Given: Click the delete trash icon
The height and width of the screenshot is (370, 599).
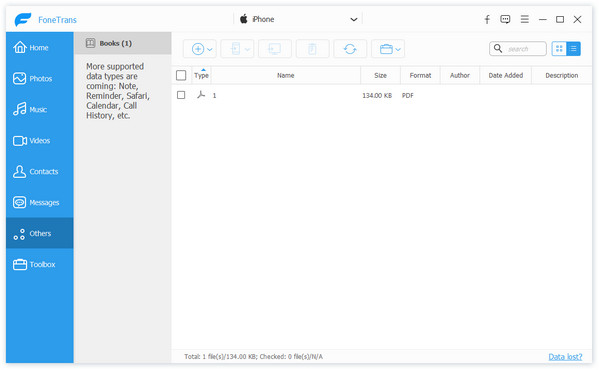Looking at the screenshot, I should 312,49.
